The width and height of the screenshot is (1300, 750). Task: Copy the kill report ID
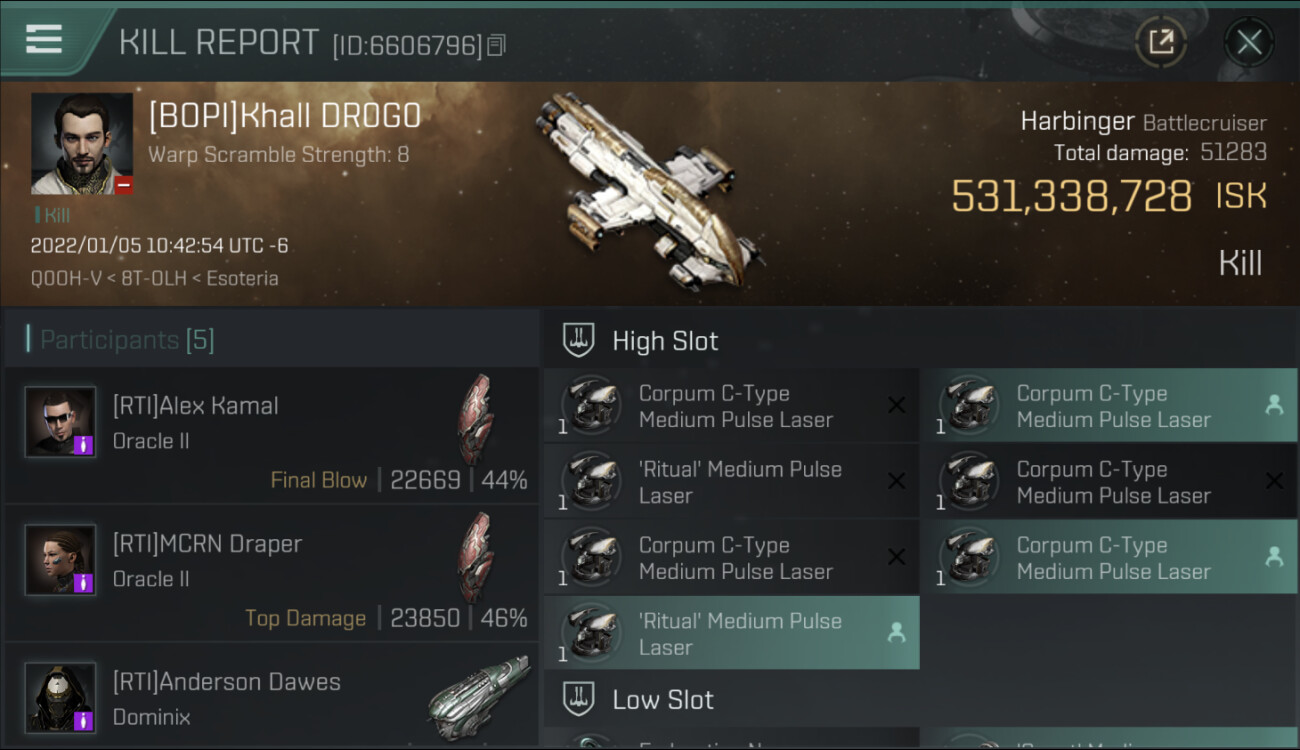coord(497,45)
